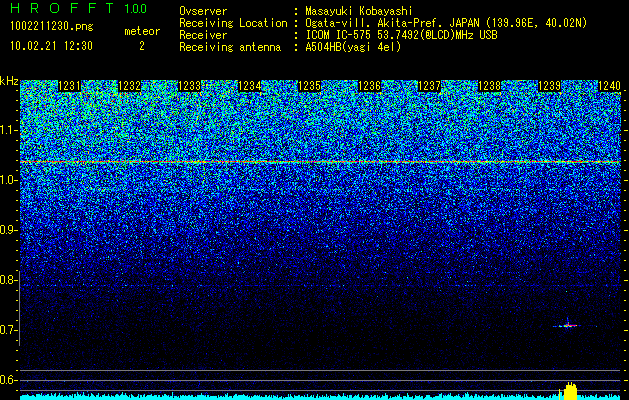
Task: Click the date stamp 10.02.21 12:30
Action: click(51, 46)
